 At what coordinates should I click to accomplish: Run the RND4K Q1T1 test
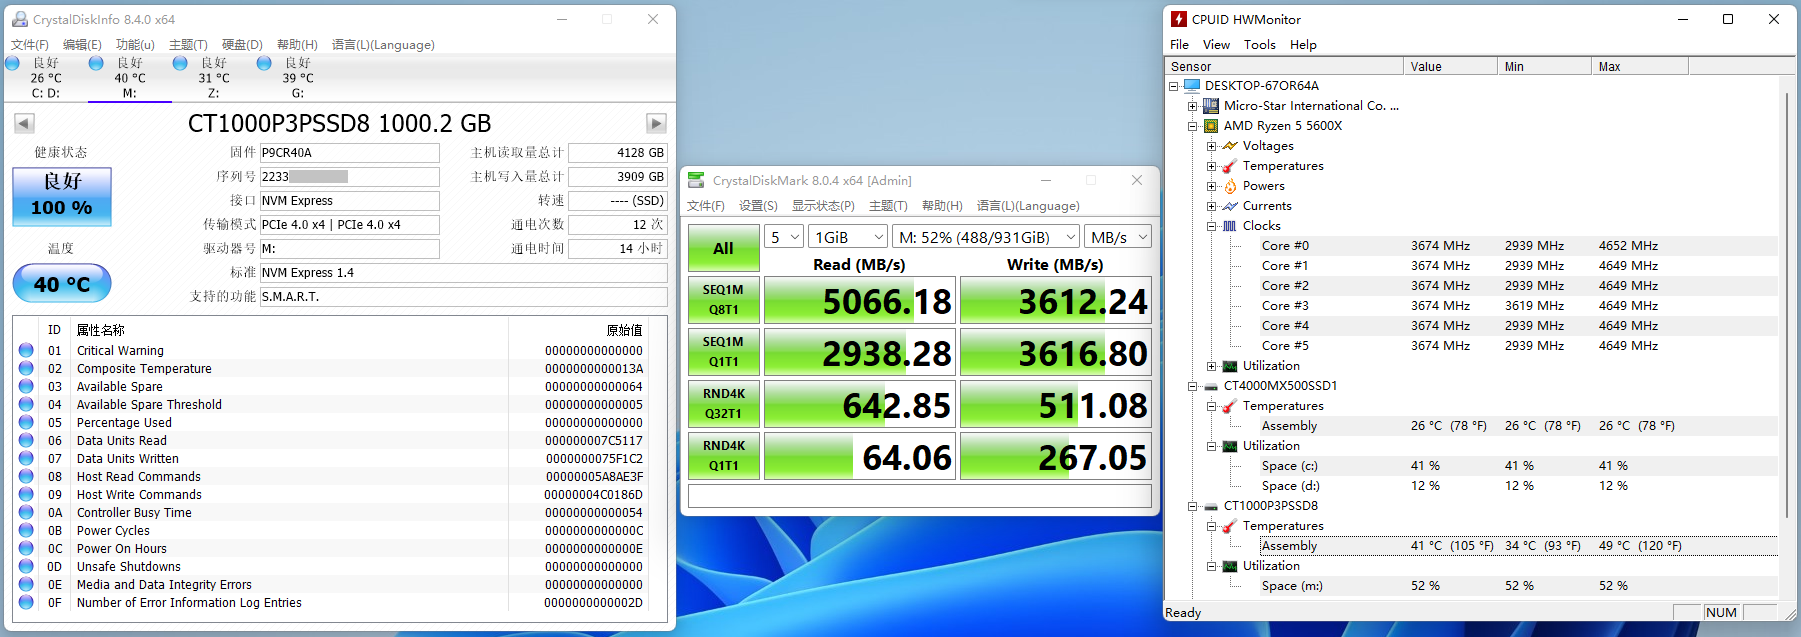(x=724, y=456)
